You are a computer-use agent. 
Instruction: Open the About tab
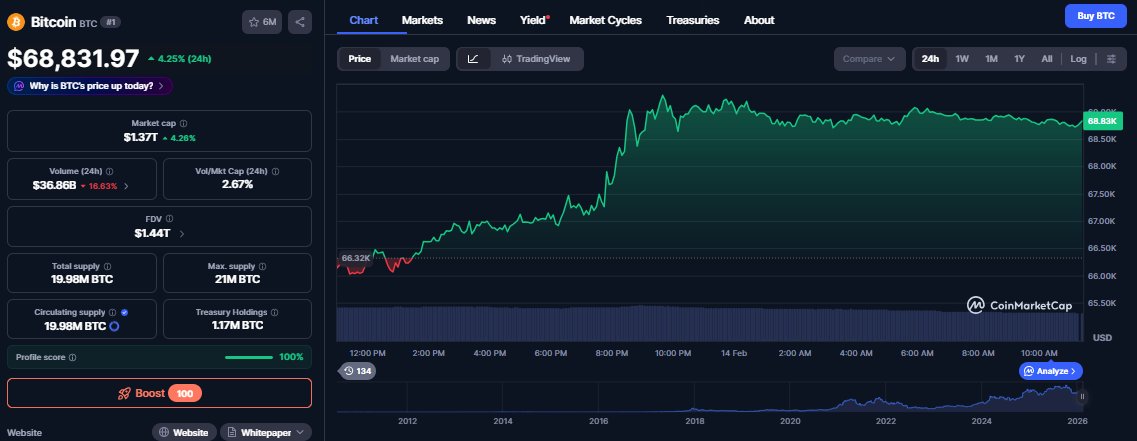pyautogui.click(x=758, y=20)
